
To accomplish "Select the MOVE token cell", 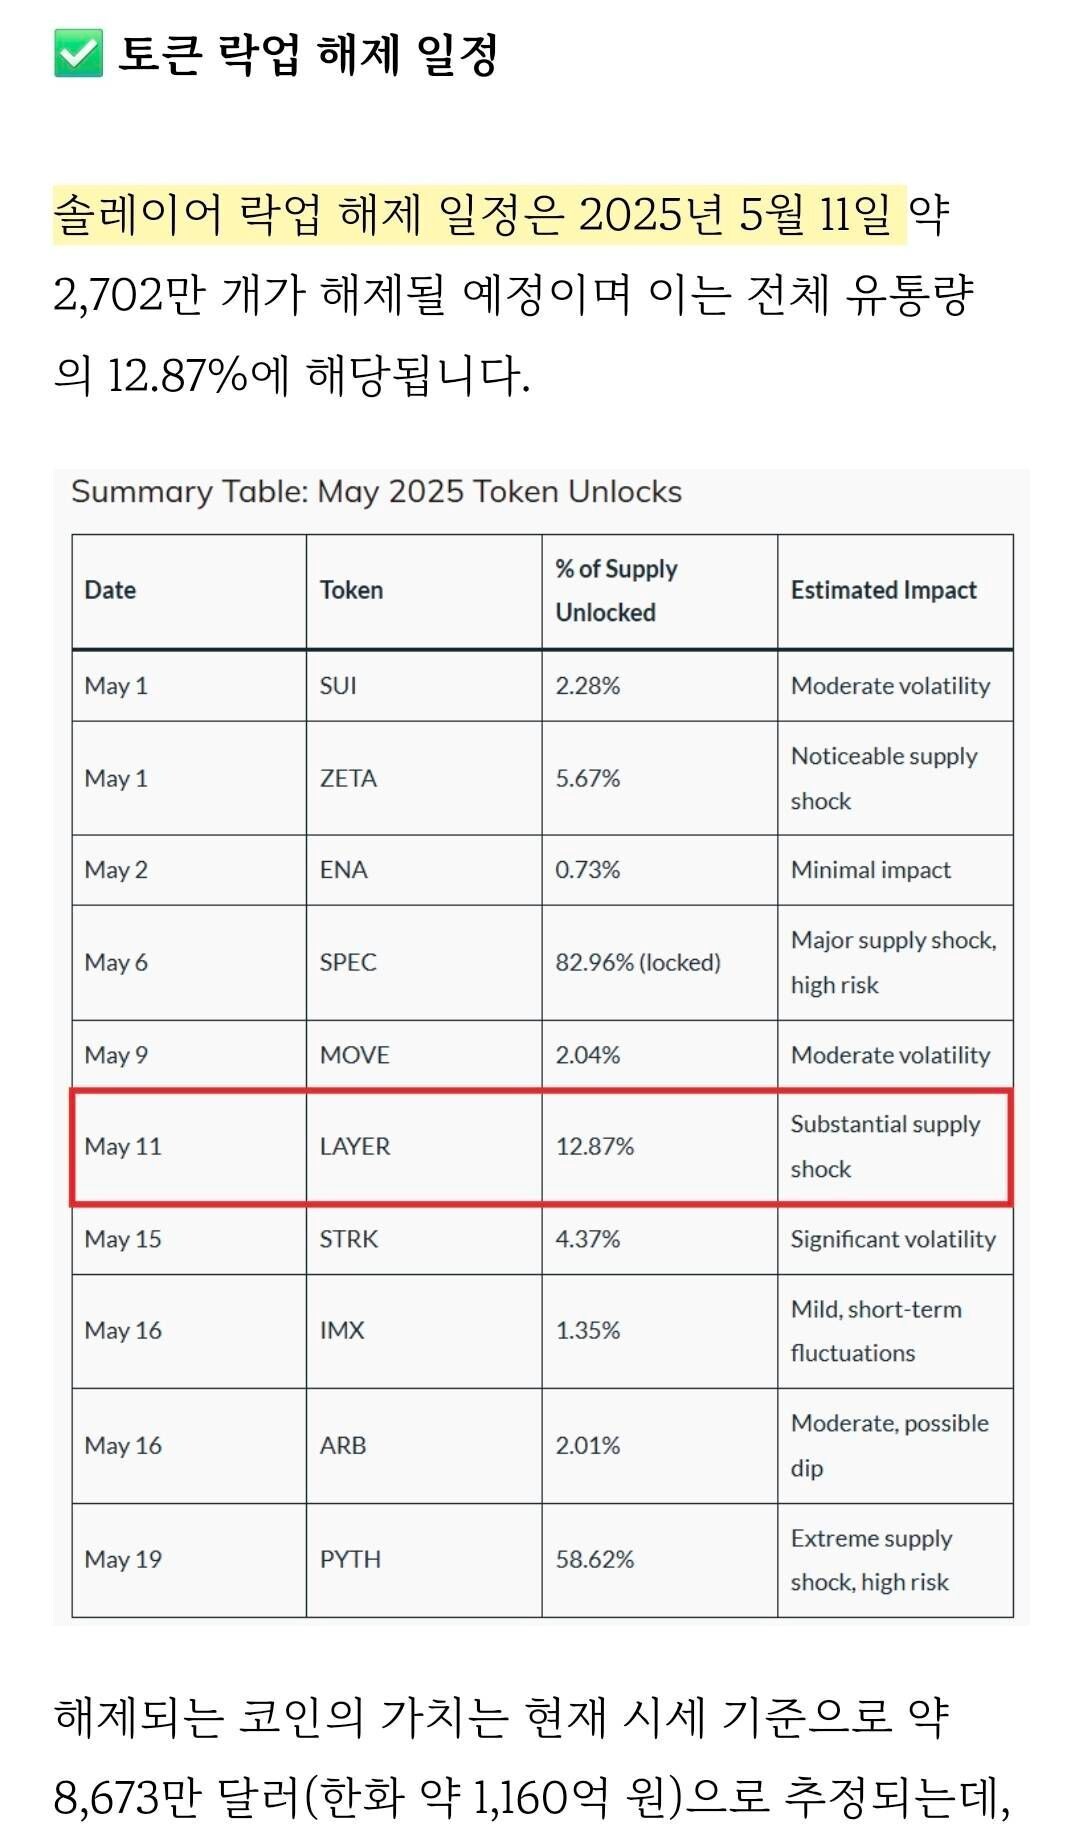I will pos(354,1055).
